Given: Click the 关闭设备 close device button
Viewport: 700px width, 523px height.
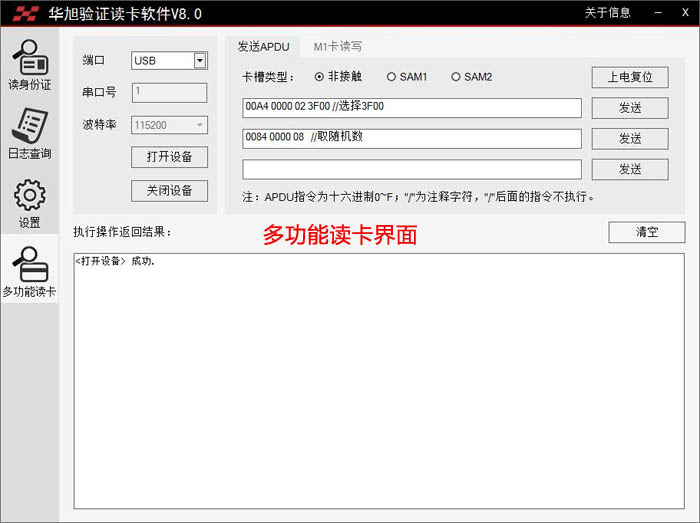Looking at the screenshot, I should (169, 190).
